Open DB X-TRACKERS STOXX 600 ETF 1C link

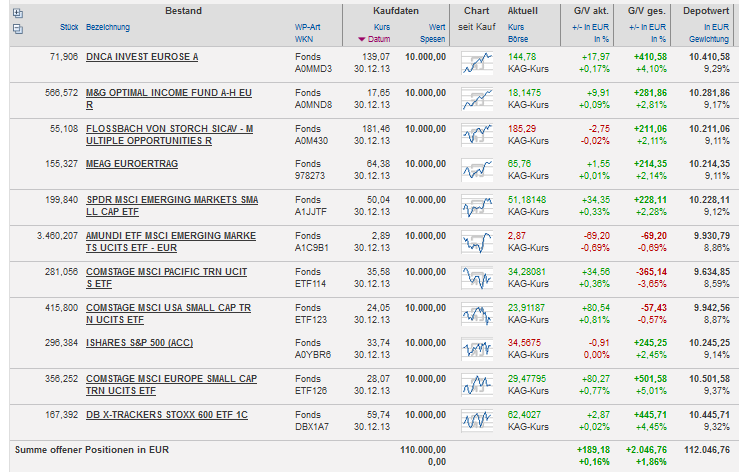[x=167, y=415]
